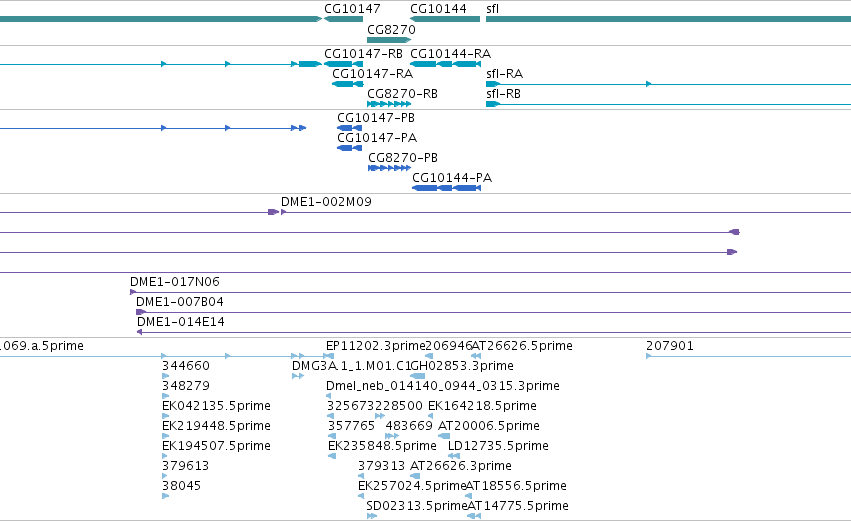Image resolution: width=851 pixels, height=521 pixels.
Task: Select EST label EK257024.5prime
Action: click(x=412, y=486)
